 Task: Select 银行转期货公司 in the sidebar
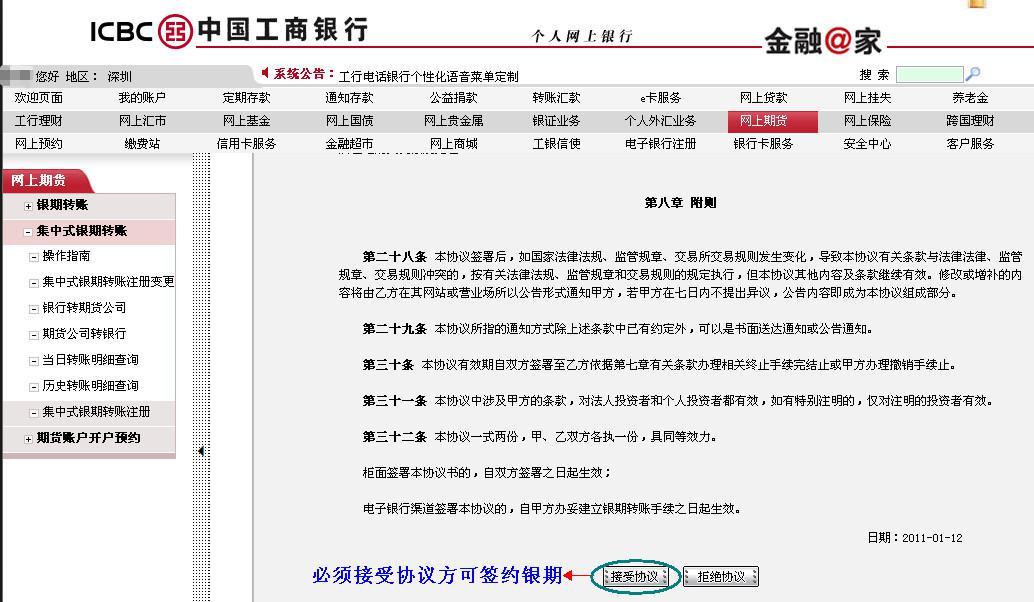(x=84, y=307)
